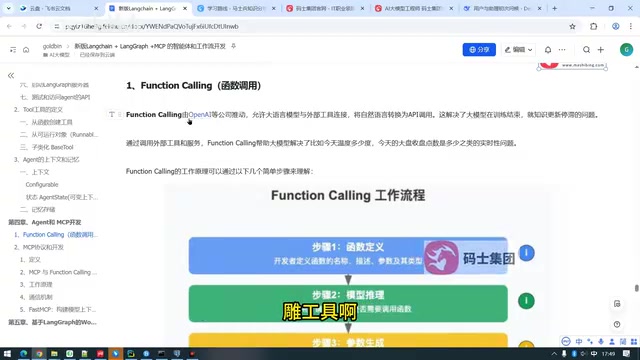
Task: Open the 编辑 edit mode dropdown
Action: [x=518, y=49]
